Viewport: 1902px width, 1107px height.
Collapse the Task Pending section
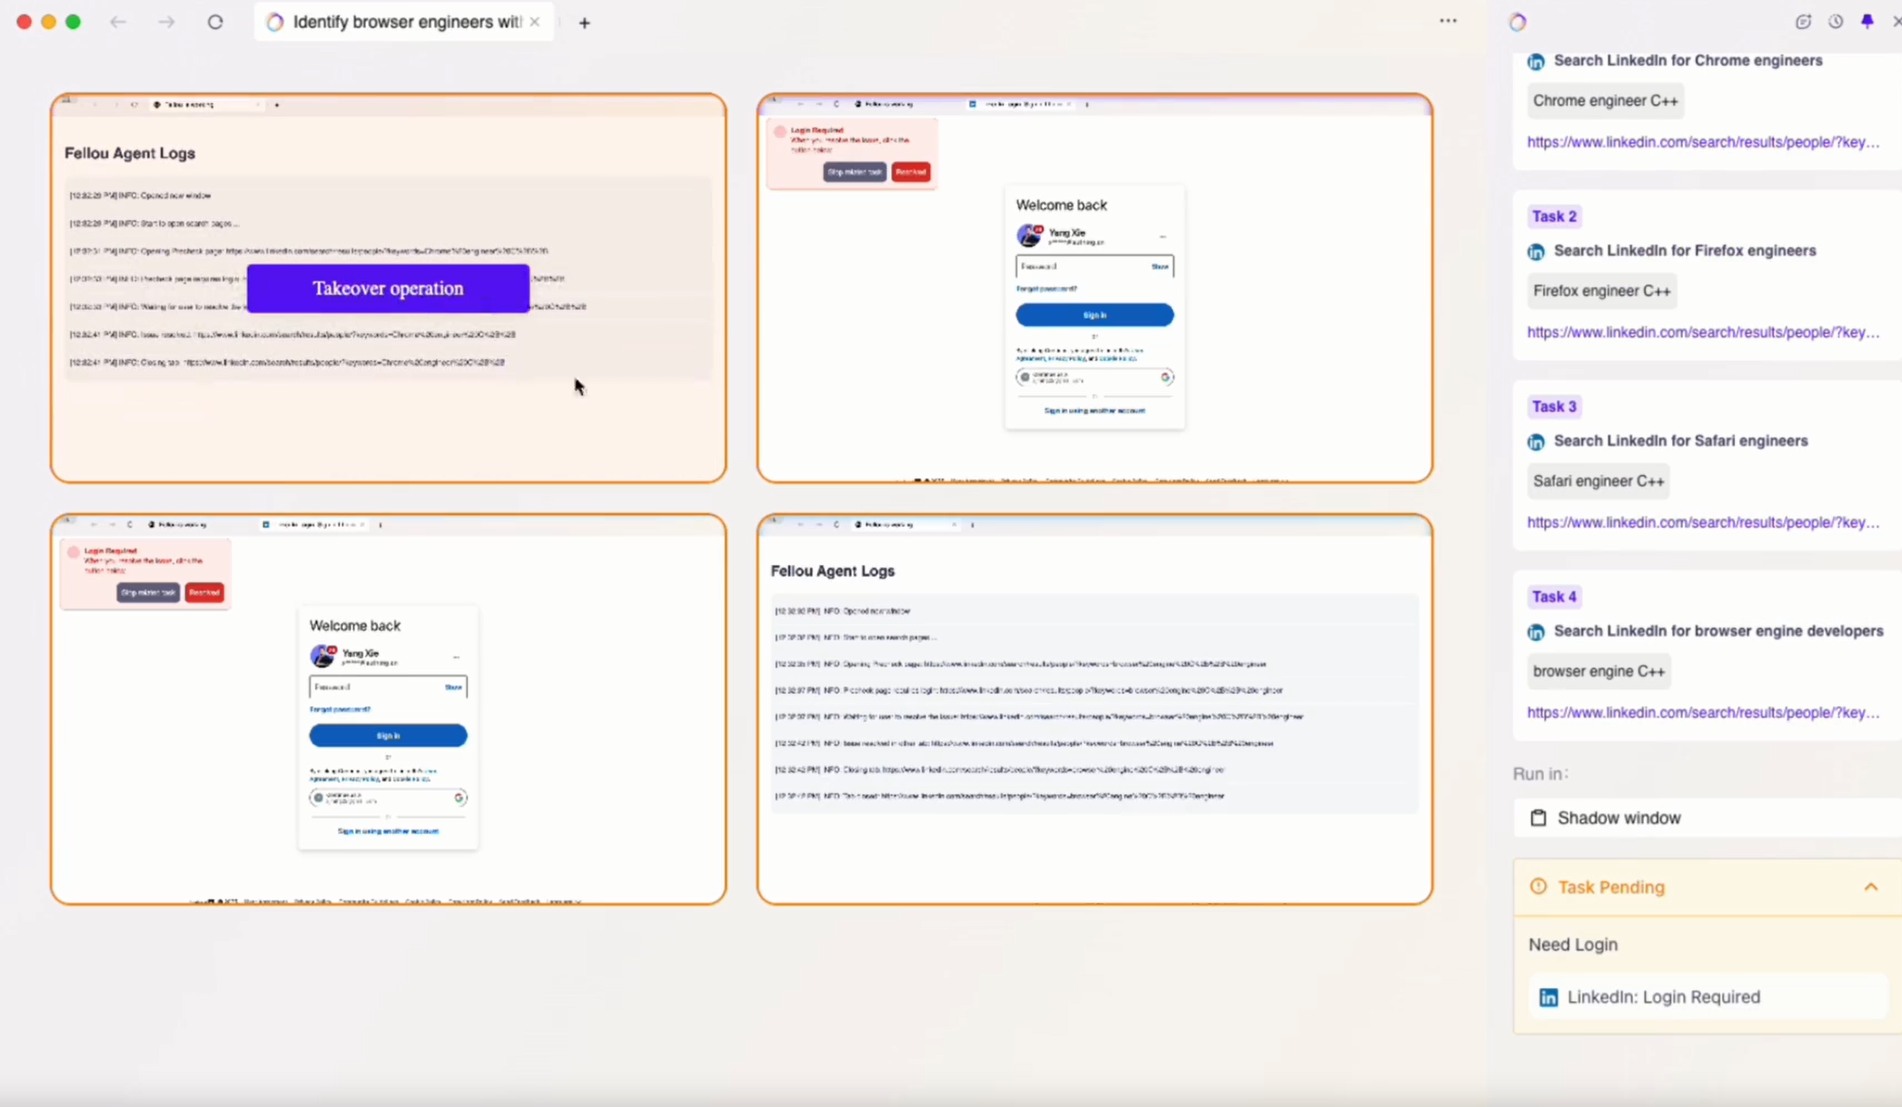[x=1871, y=887]
